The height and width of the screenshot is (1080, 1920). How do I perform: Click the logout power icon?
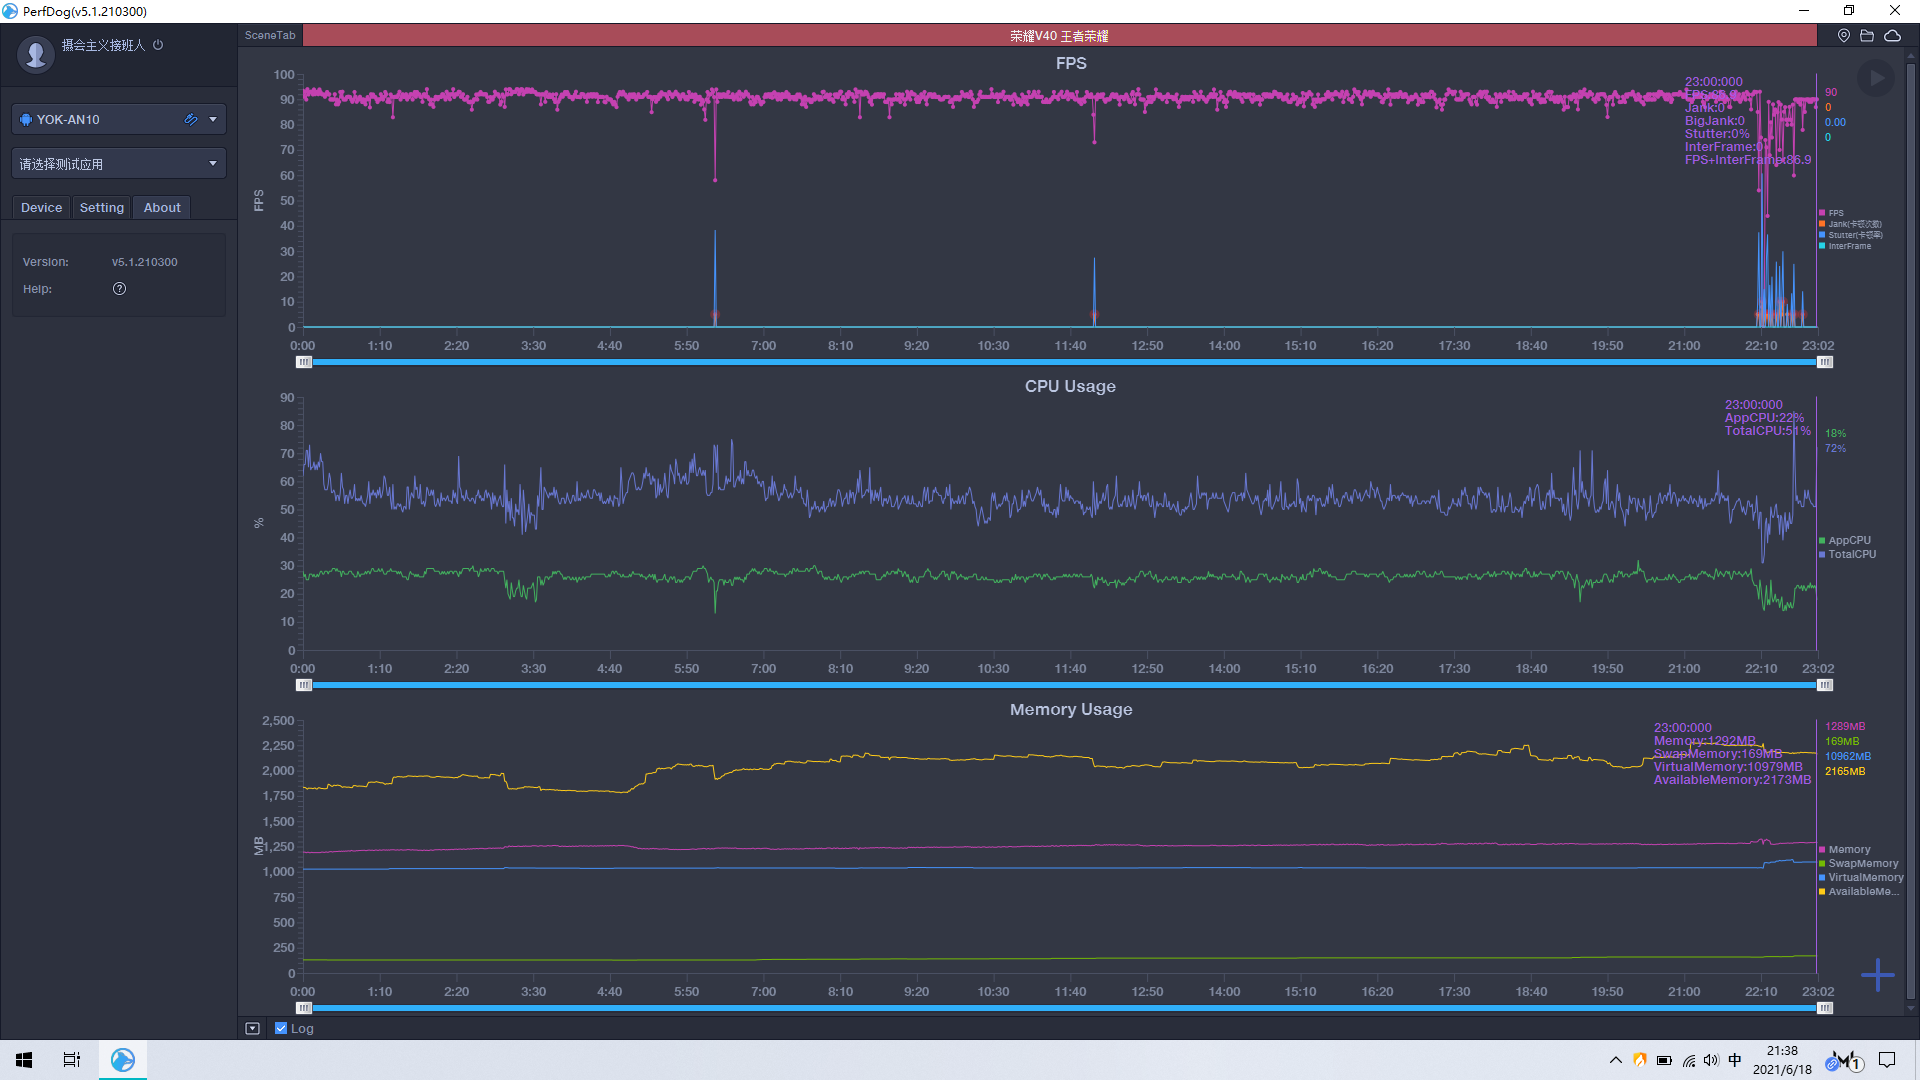tap(158, 45)
